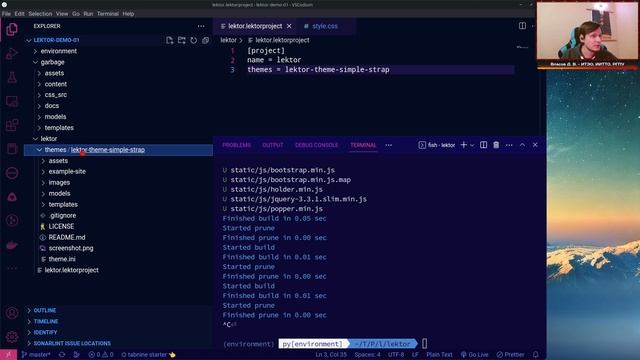Screen dimensions: 640x360
Task: Open errors and warnings count in status bar
Action: tap(101, 355)
